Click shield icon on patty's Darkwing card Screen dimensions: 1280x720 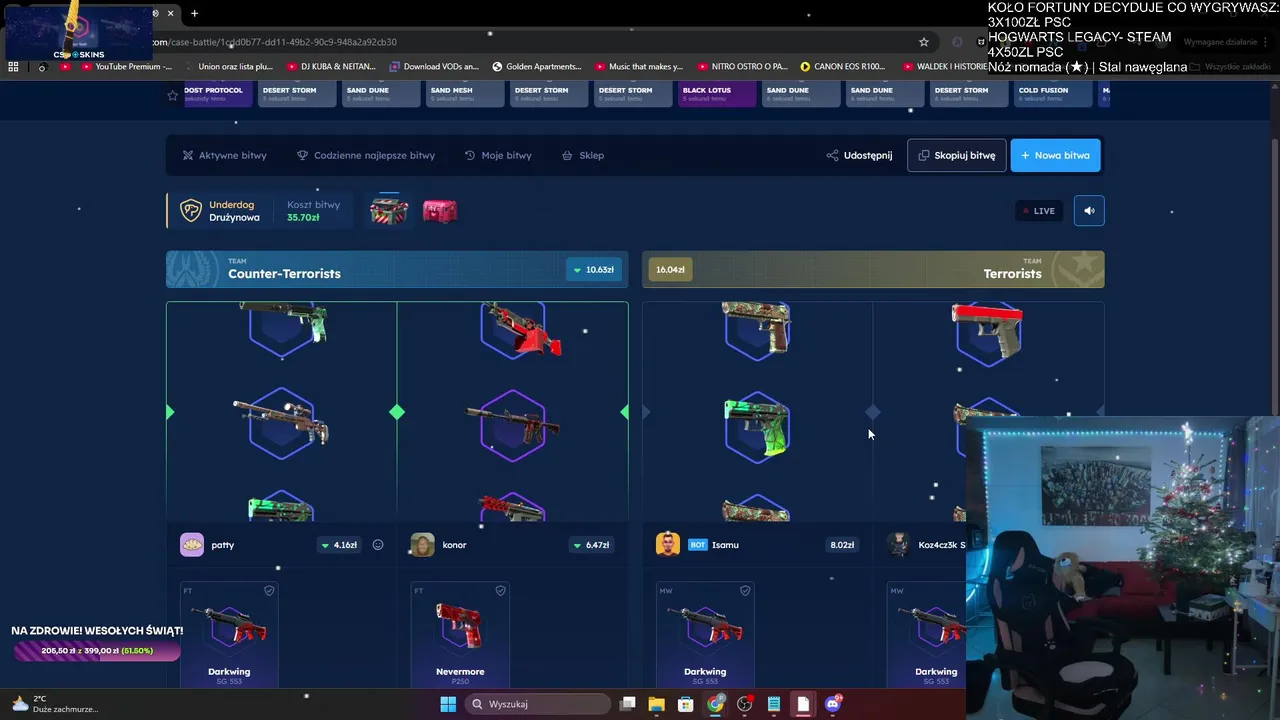269,591
